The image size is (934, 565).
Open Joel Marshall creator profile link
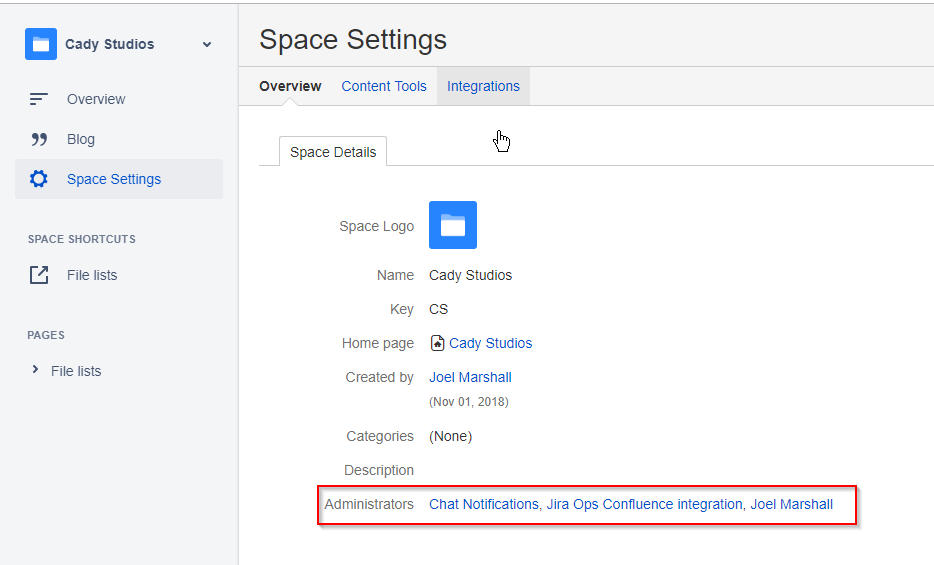coord(470,377)
